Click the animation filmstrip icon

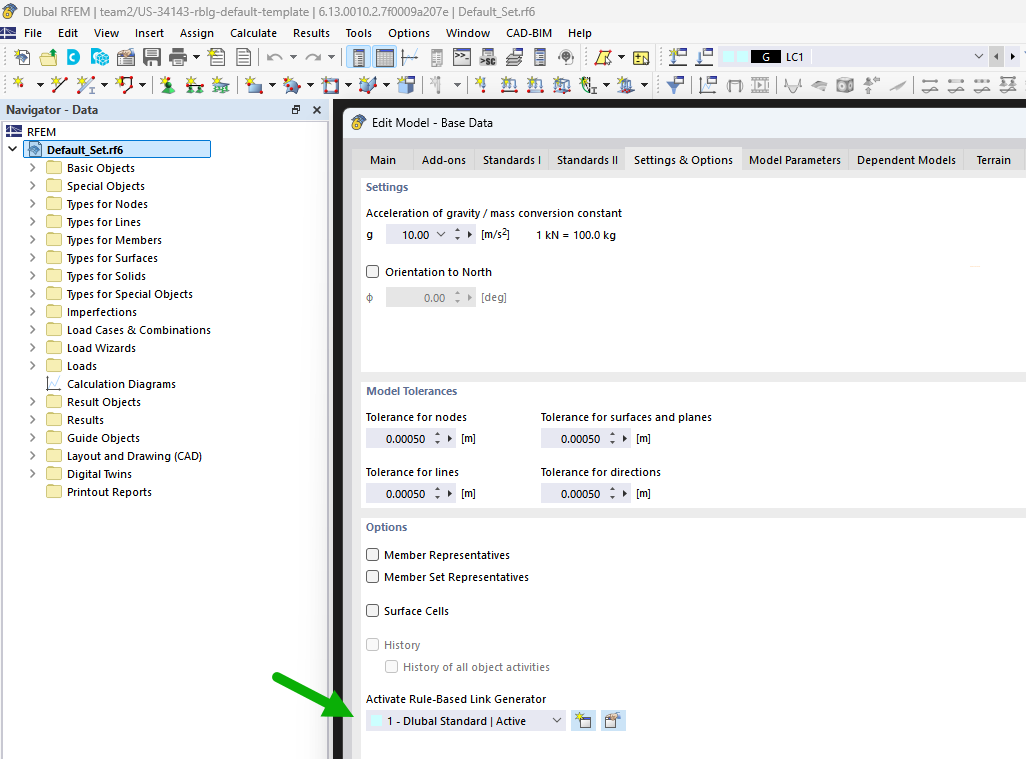point(760,84)
